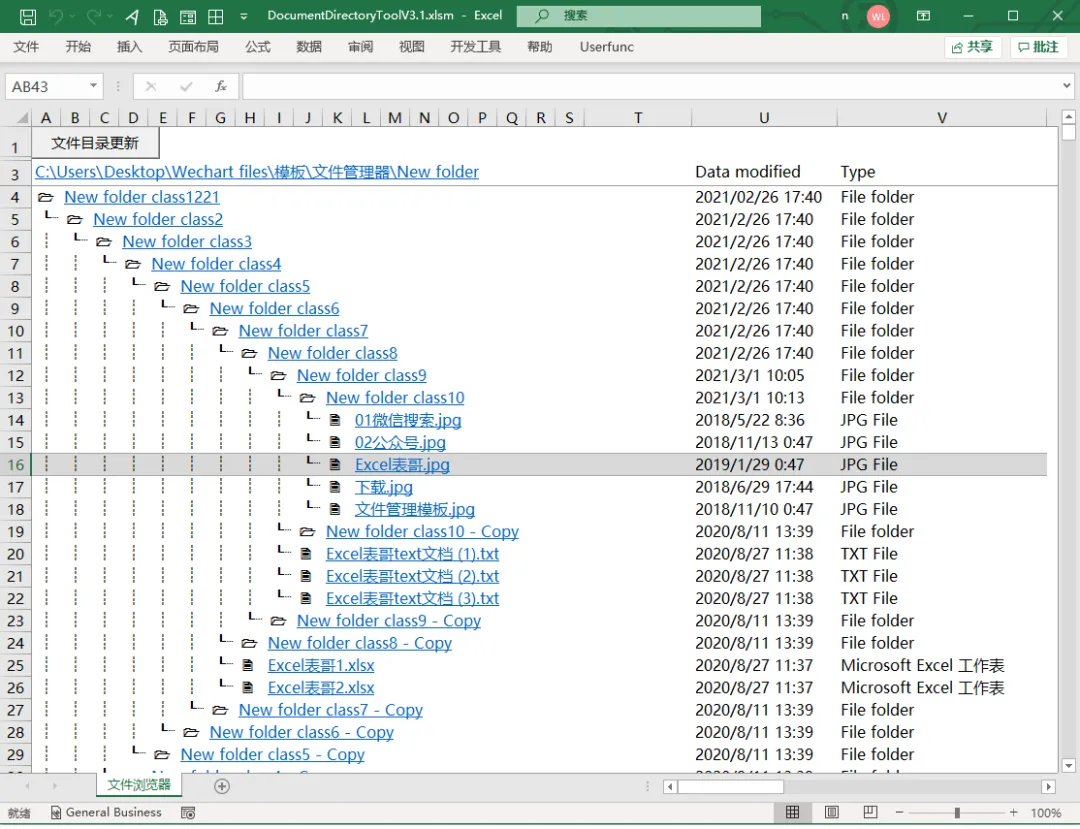Click file icon beside 02公众号.jpg
Viewport: 1080px width, 829px height.
point(335,442)
